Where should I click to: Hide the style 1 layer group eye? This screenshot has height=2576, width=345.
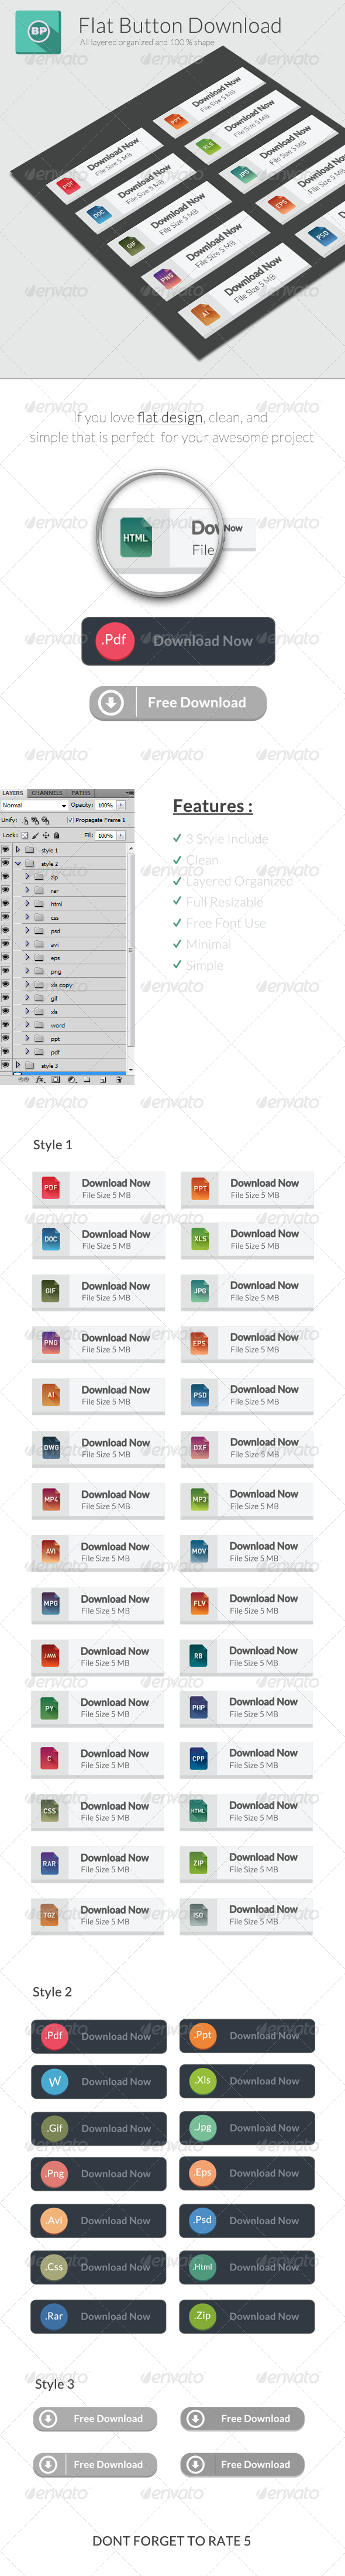point(5,850)
